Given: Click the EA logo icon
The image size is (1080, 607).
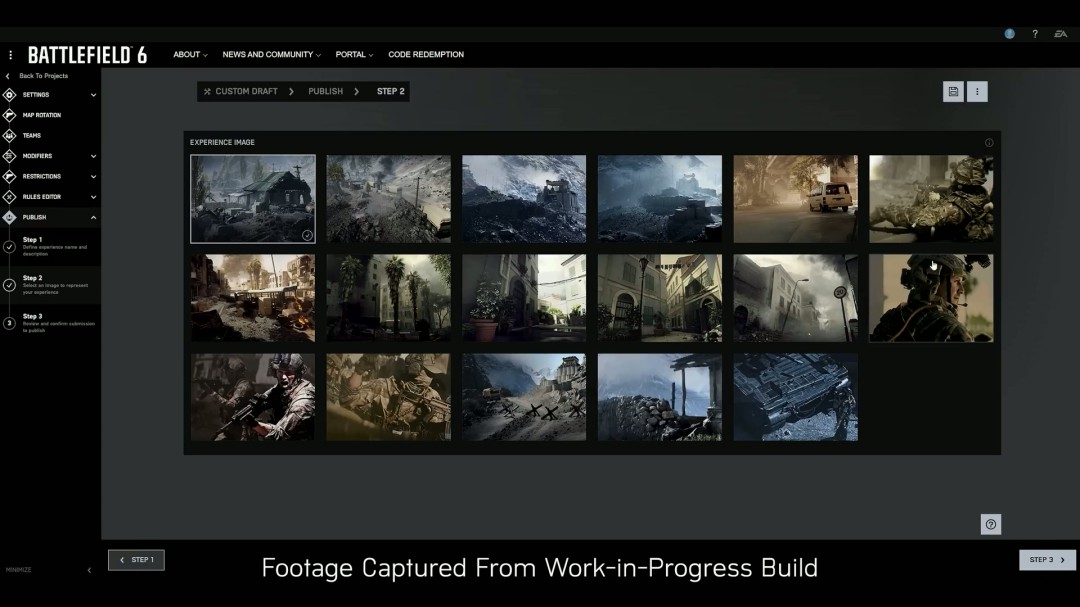Looking at the screenshot, I should click(1060, 34).
